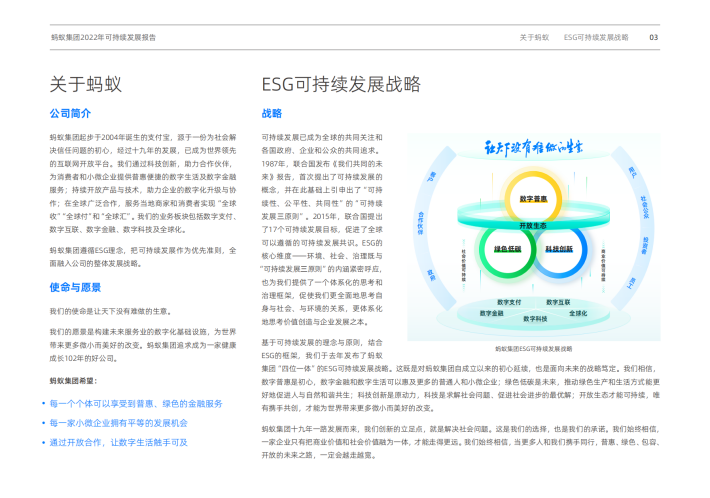Open the '关于蚂蚁' header navigation link
Viewport: 710px width, 498px height.
534,38
